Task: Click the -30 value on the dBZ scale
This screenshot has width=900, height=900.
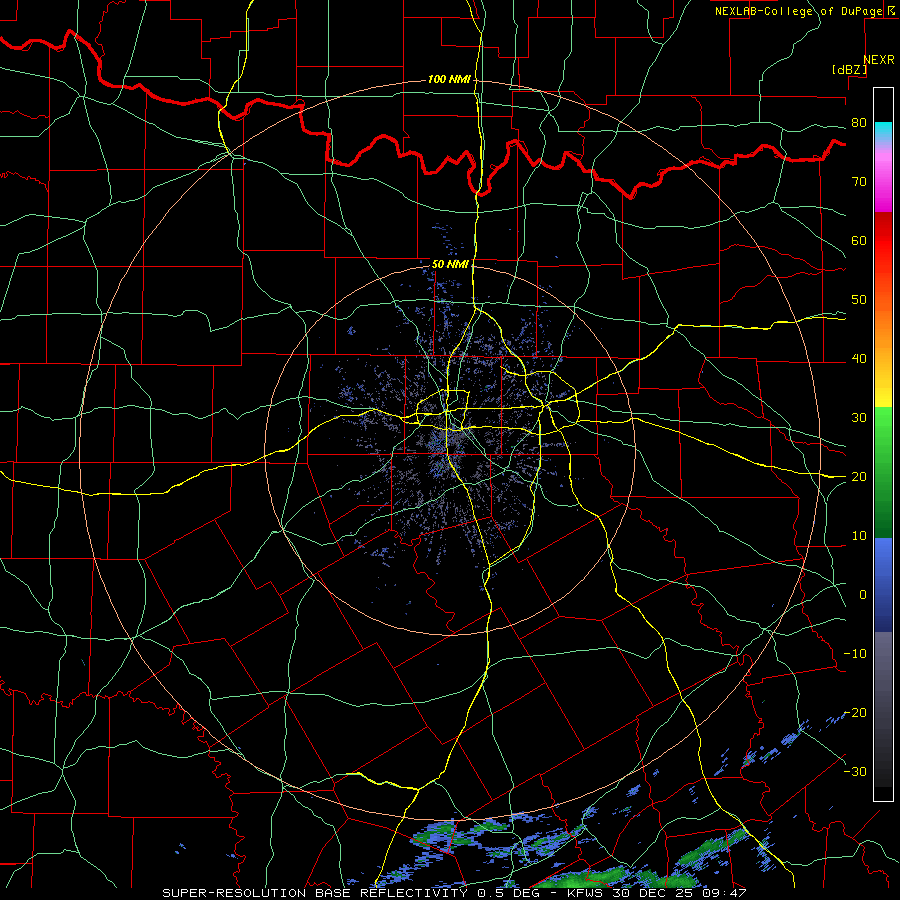Action: pos(855,771)
